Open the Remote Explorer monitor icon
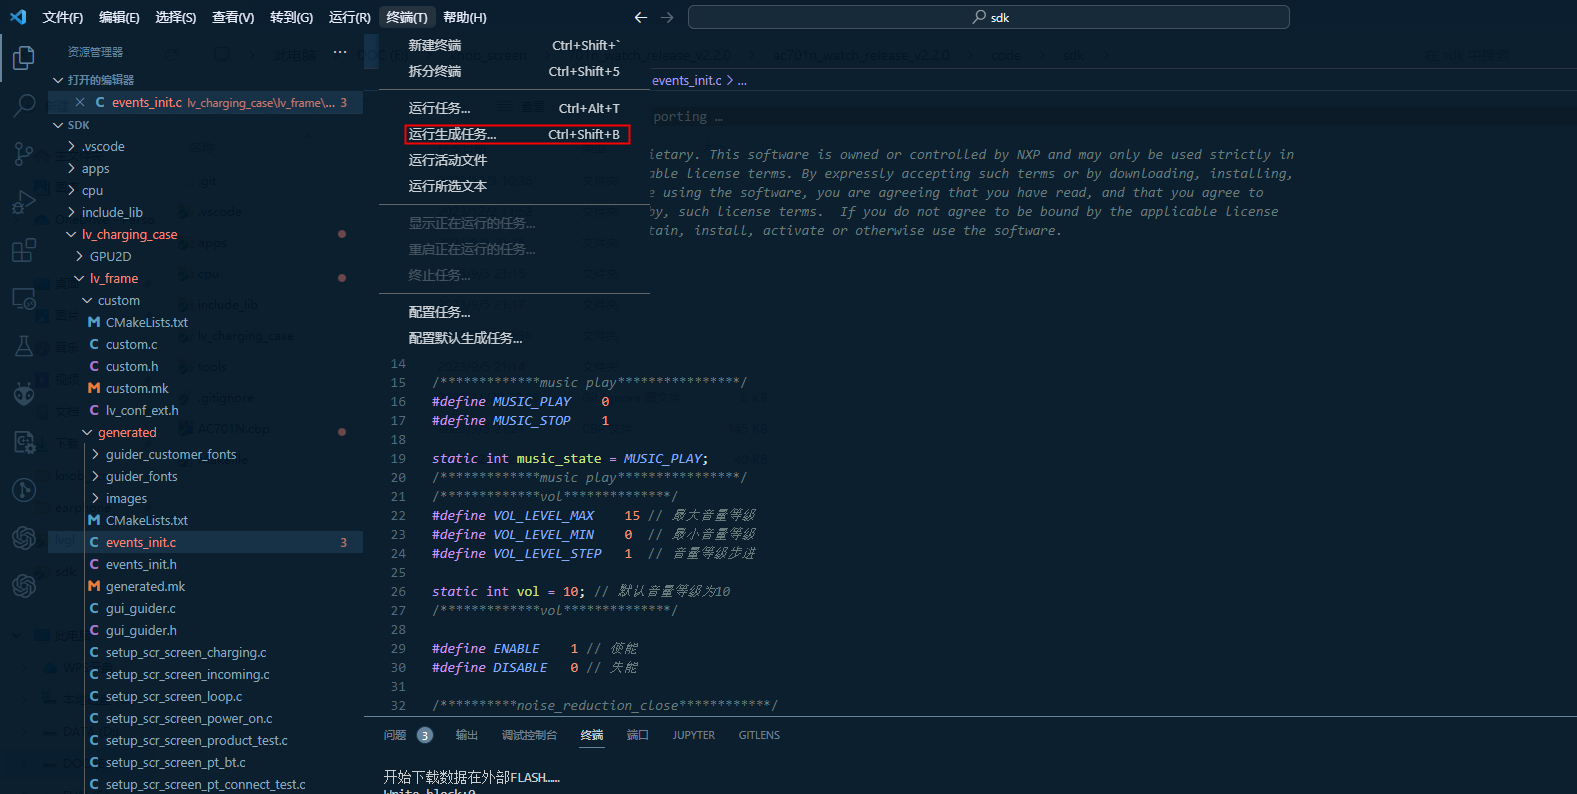1577x794 pixels. click(24, 298)
